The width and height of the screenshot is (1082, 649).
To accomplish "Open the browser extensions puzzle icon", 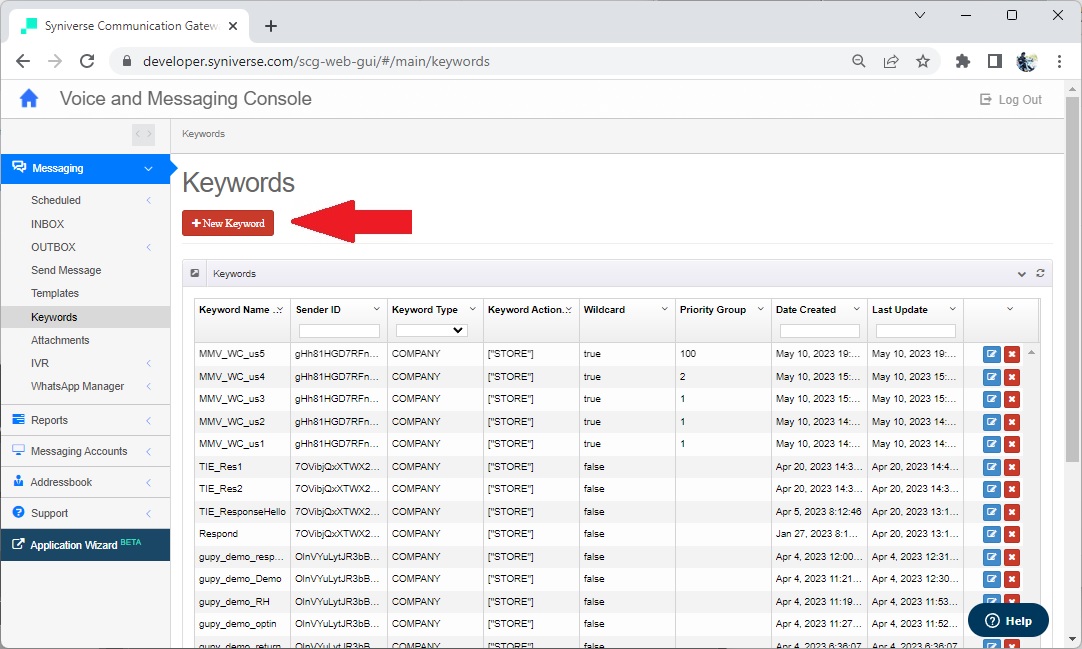I will 963,61.
